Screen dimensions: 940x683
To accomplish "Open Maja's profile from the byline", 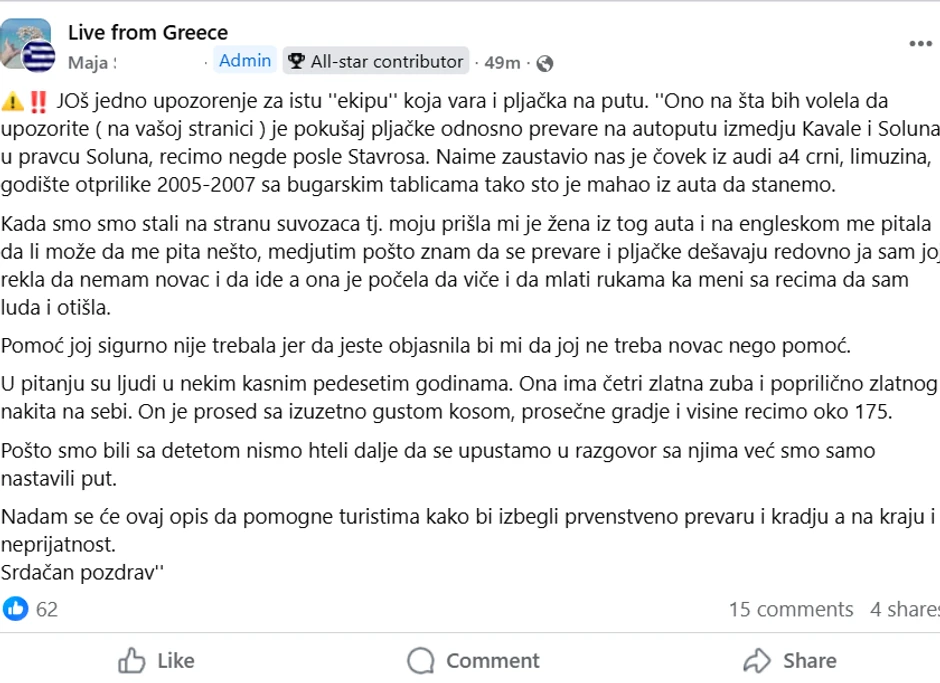I will 91,61.
